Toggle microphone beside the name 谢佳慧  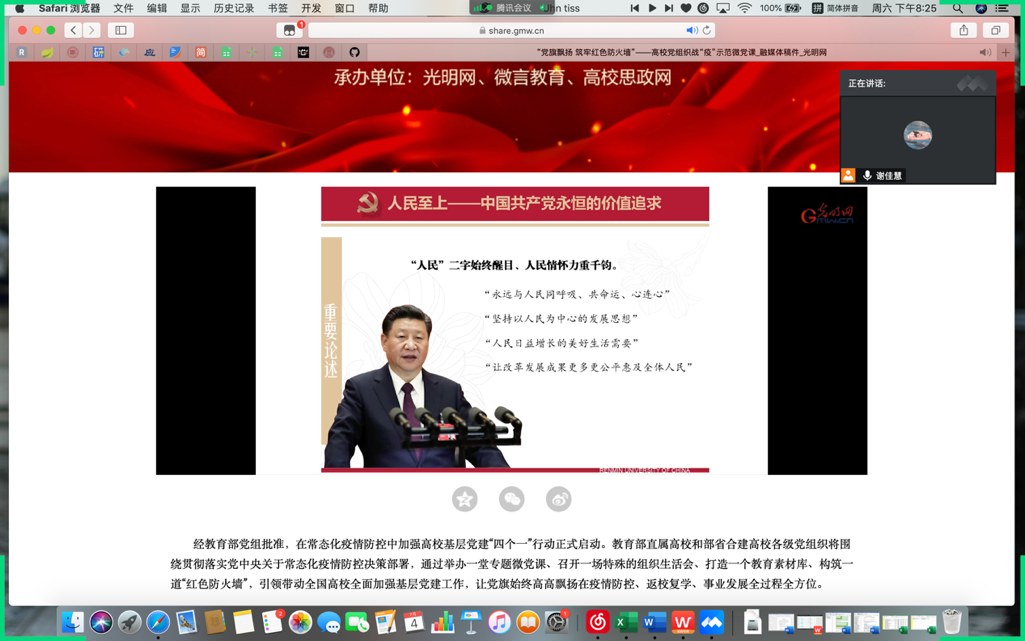point(867,176)
